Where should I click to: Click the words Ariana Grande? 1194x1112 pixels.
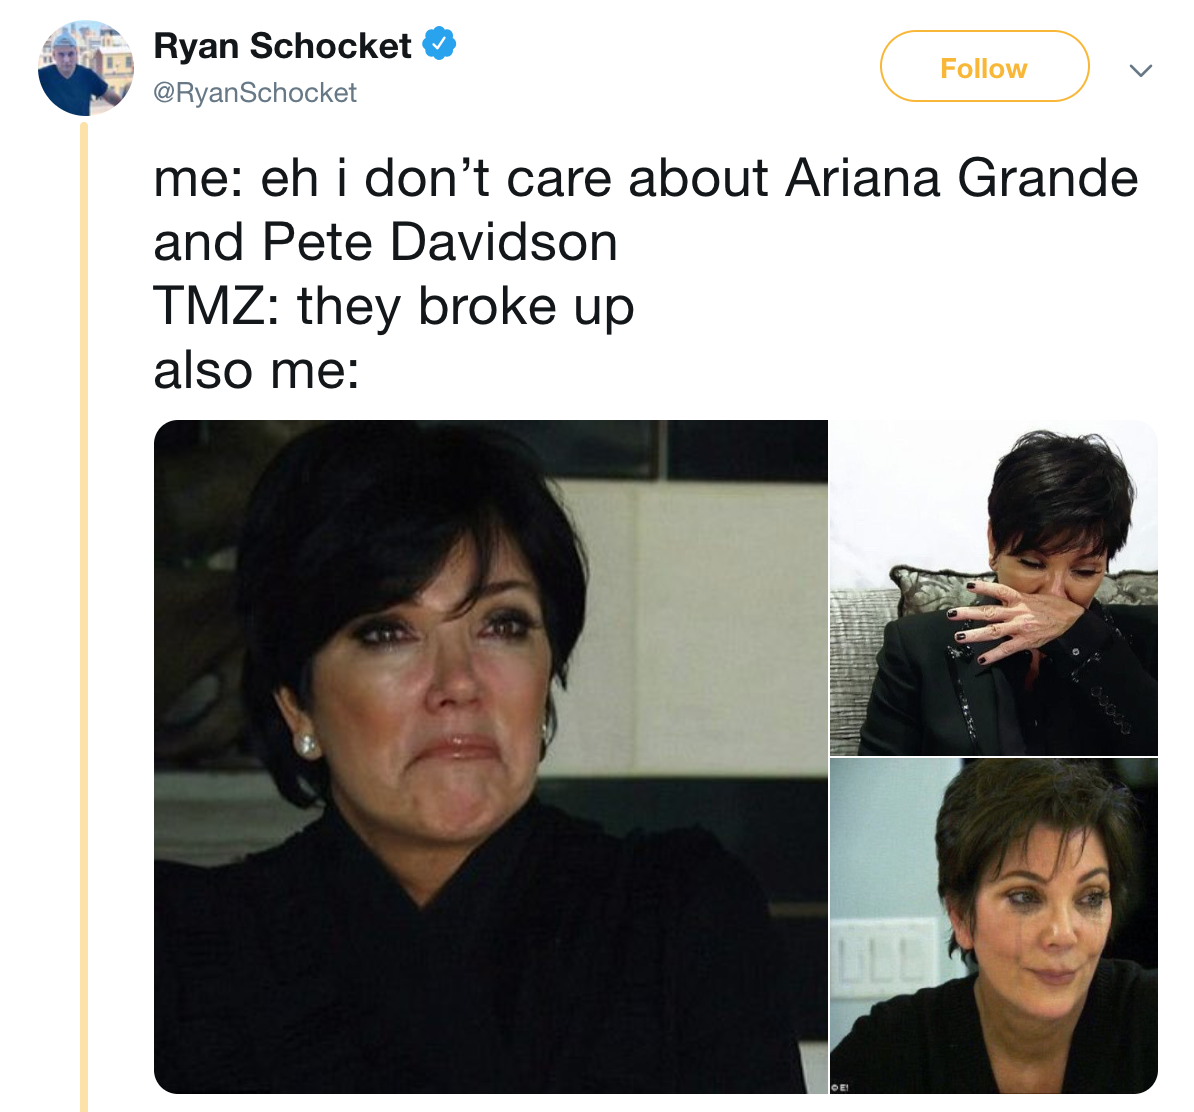coord(961,179)
